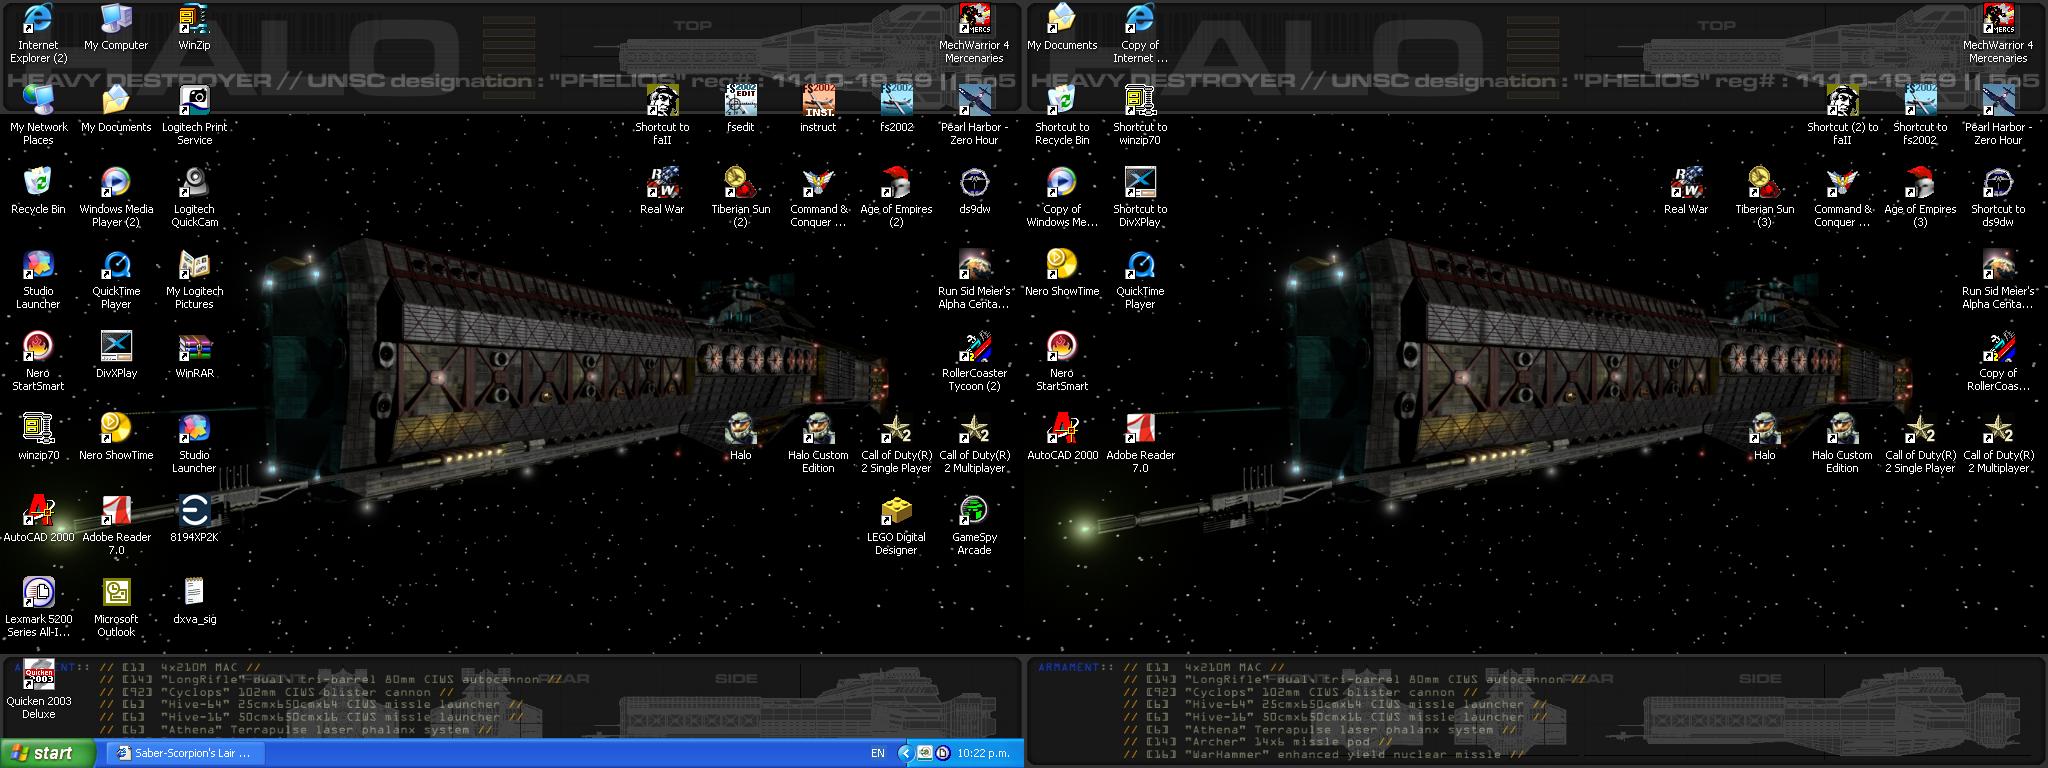Select Age of Empires (2) icon
Image resolution: width=2048 pixels, height=768 pixels.
click(896, 197)
